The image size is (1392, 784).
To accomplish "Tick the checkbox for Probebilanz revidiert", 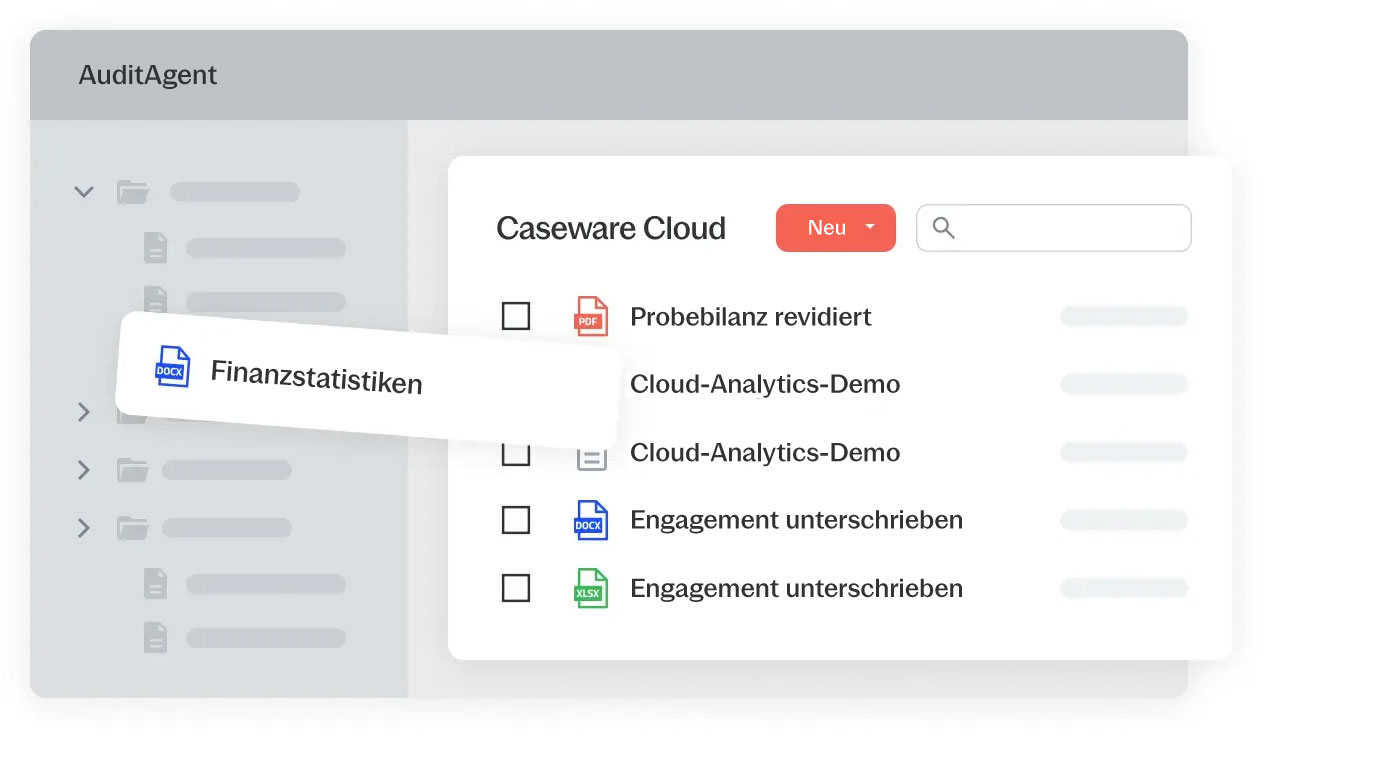I will coord(516,316).
